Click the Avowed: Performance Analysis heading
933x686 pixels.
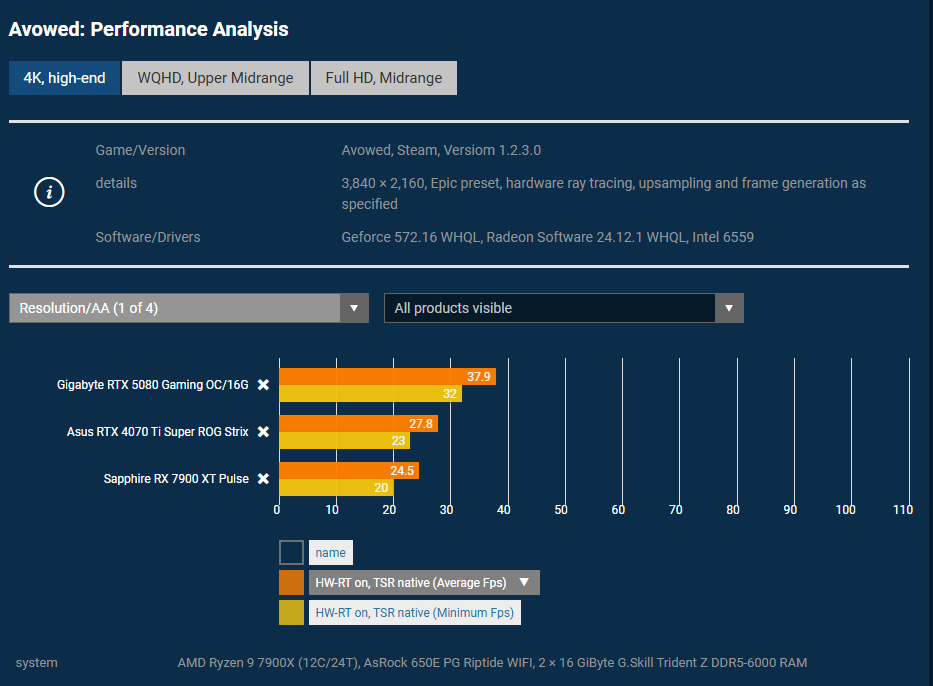pos(149,29)
